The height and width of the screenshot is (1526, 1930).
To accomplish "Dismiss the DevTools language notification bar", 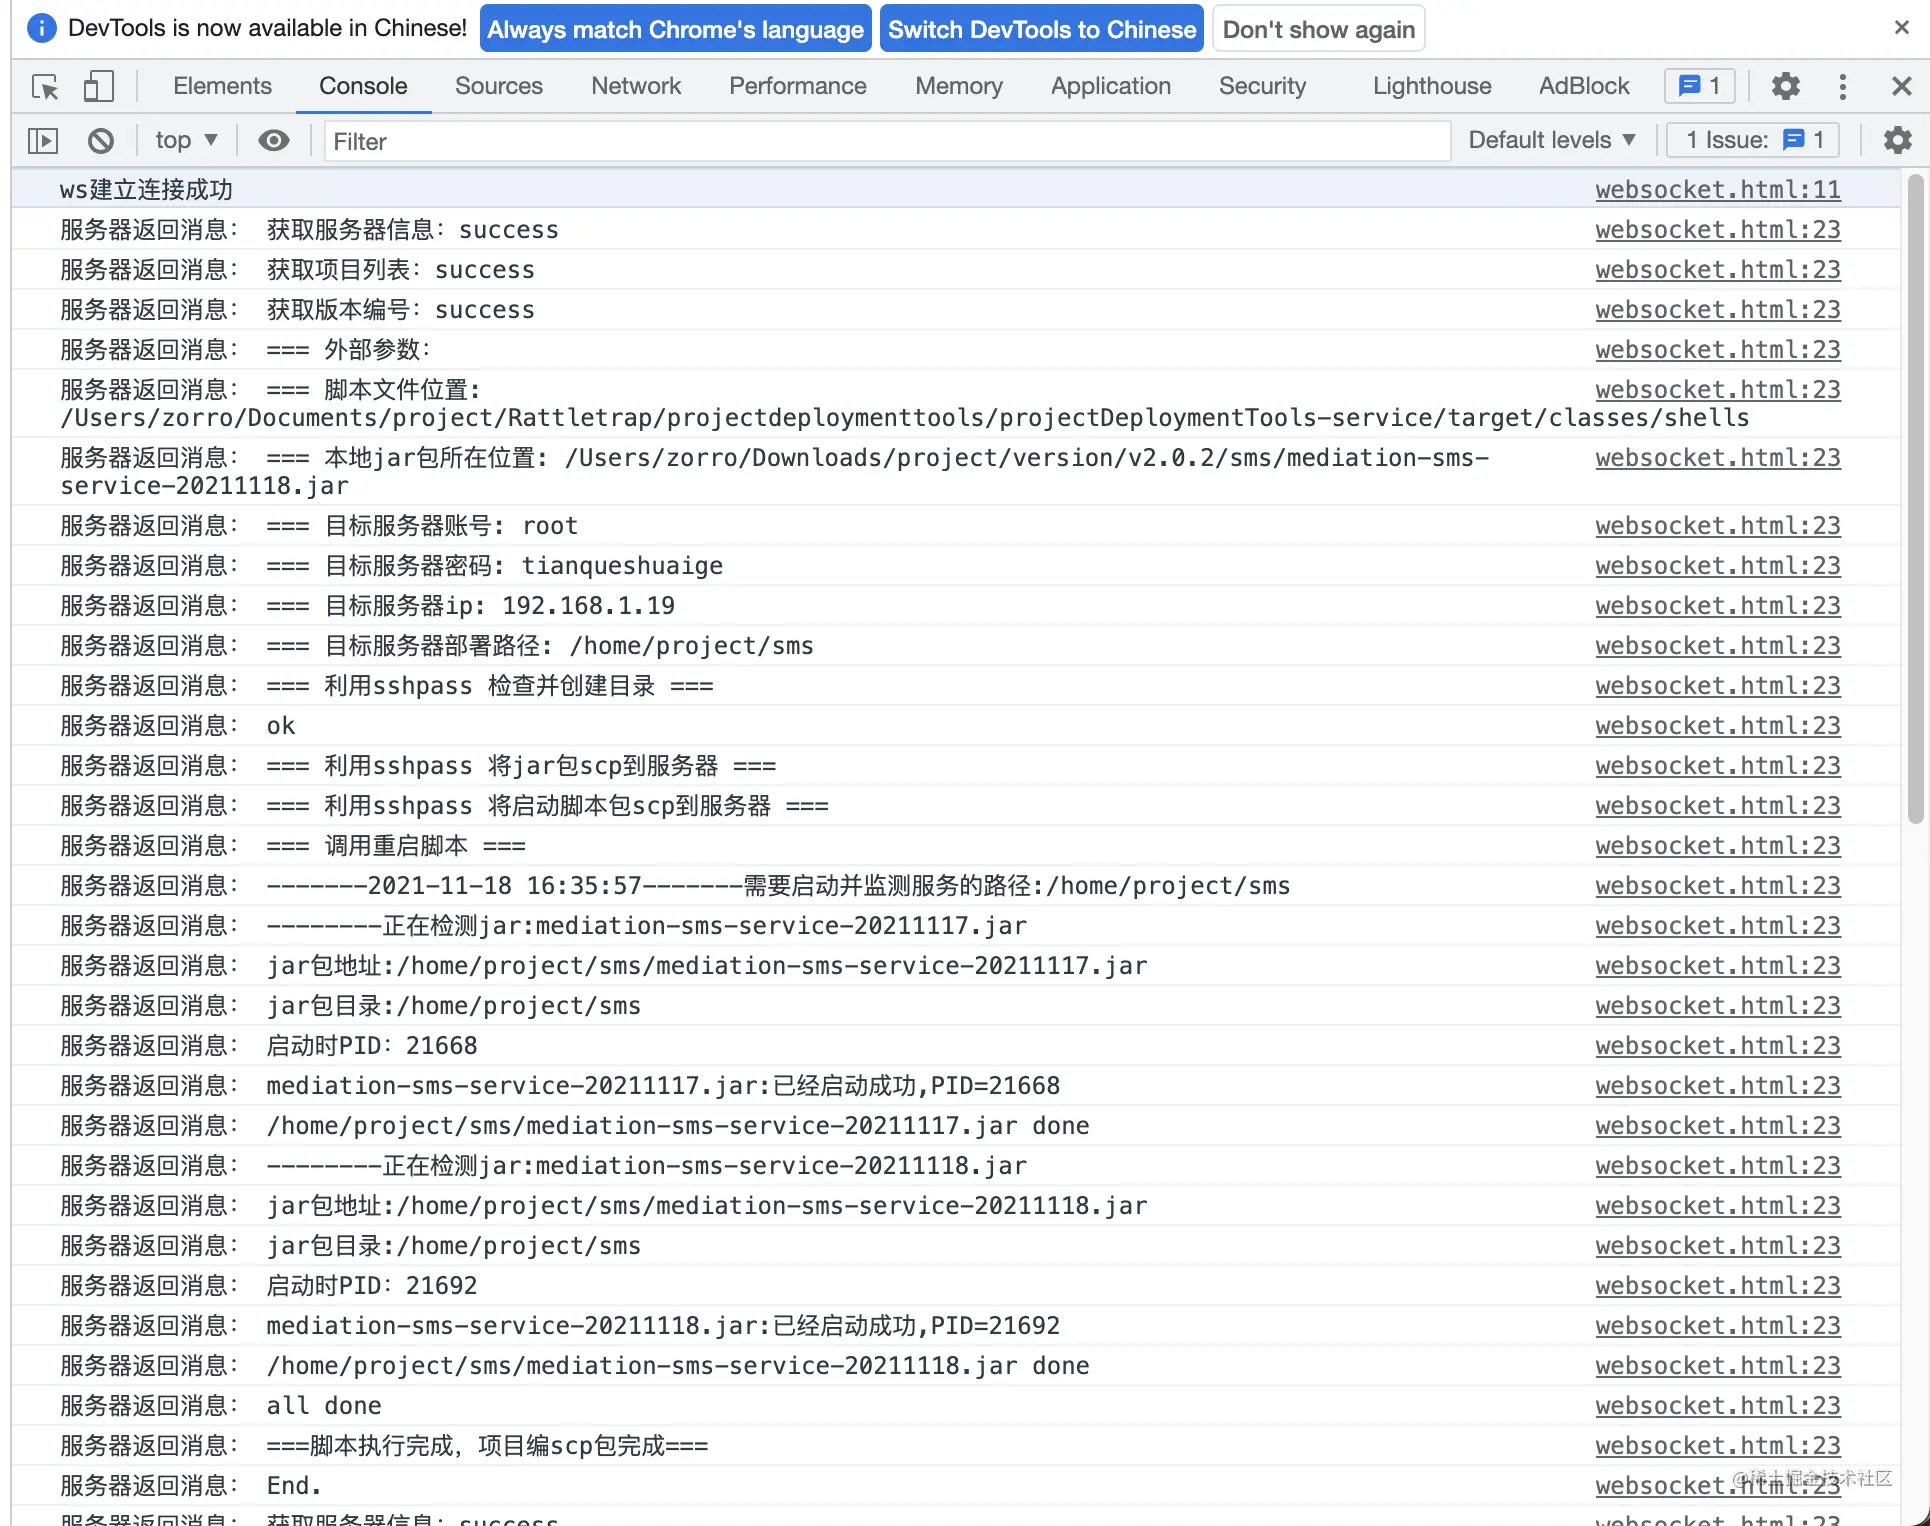I will click(1901, 28).
